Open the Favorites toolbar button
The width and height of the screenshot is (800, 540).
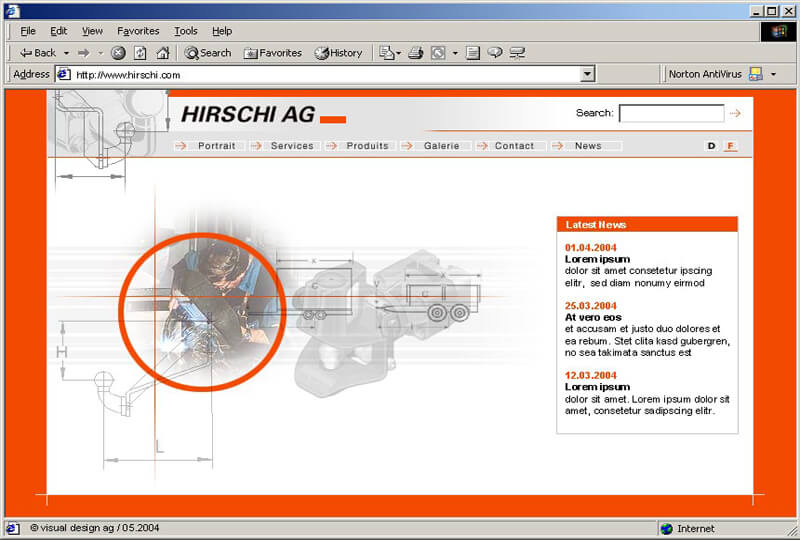272,53
